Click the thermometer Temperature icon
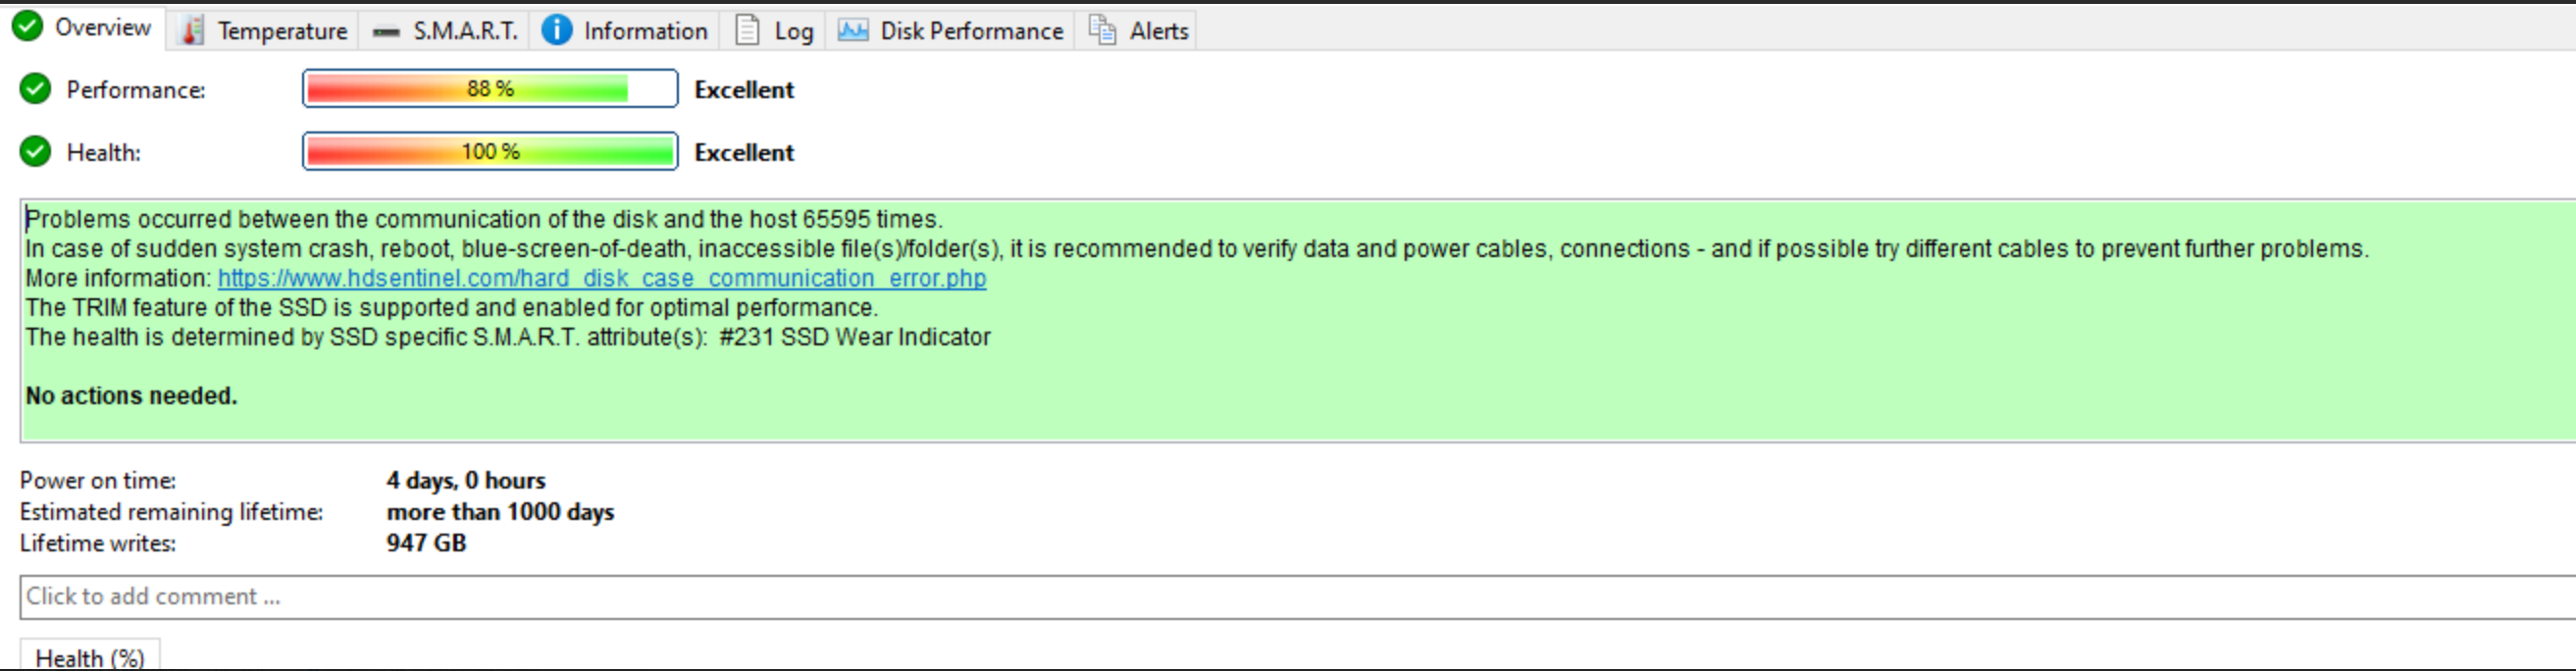The height and width of the screenshot is (671, 2576). pyautogui.click(x=191, y=31)
